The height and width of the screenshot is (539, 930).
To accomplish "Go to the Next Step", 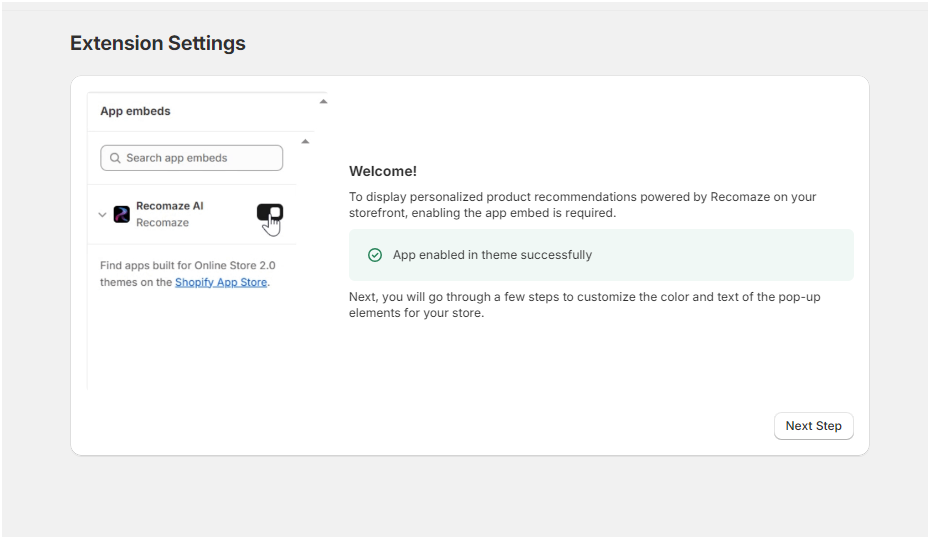I will coord(813,426).
